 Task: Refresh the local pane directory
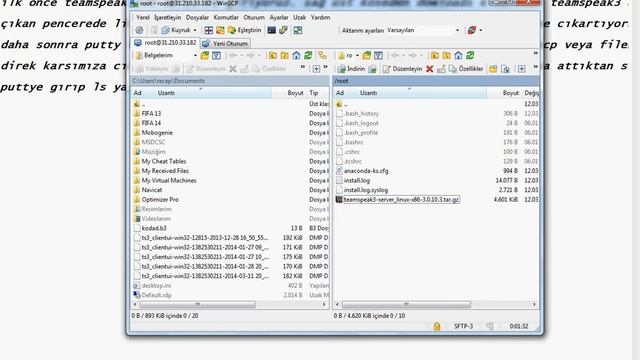click(308, 56)
